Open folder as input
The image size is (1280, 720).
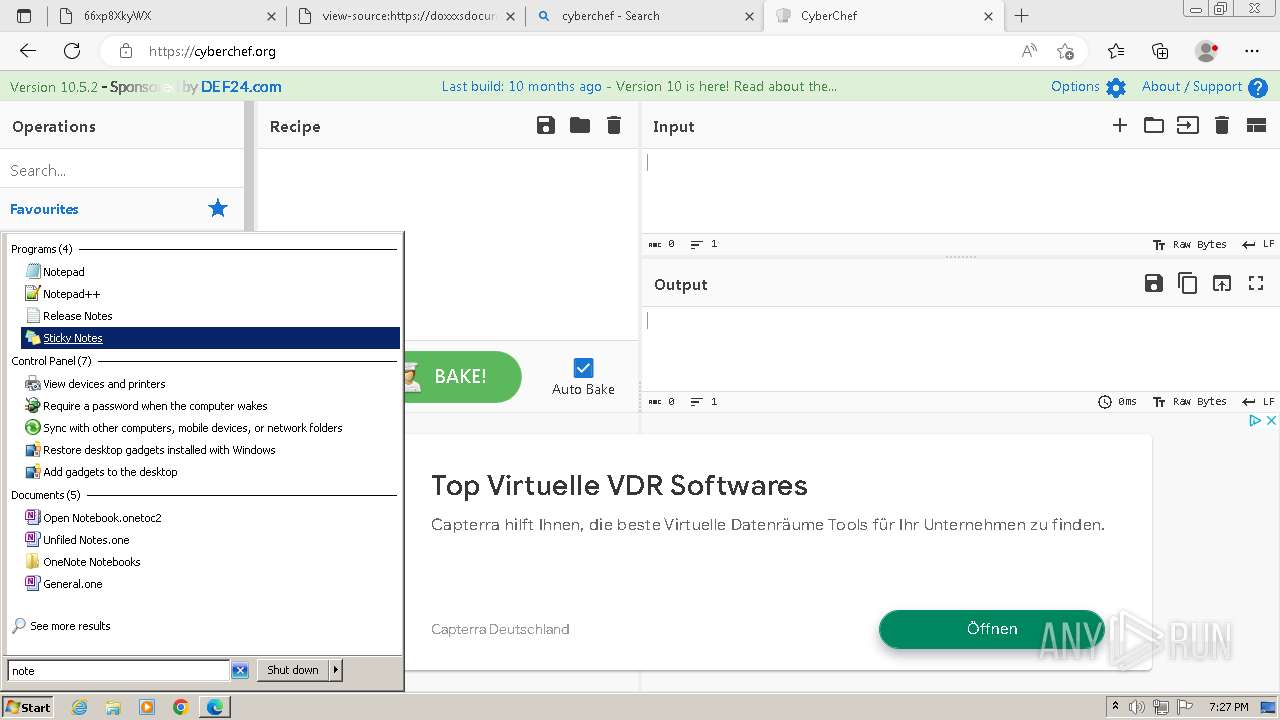pyautogui.click(x=1154, y=125)
